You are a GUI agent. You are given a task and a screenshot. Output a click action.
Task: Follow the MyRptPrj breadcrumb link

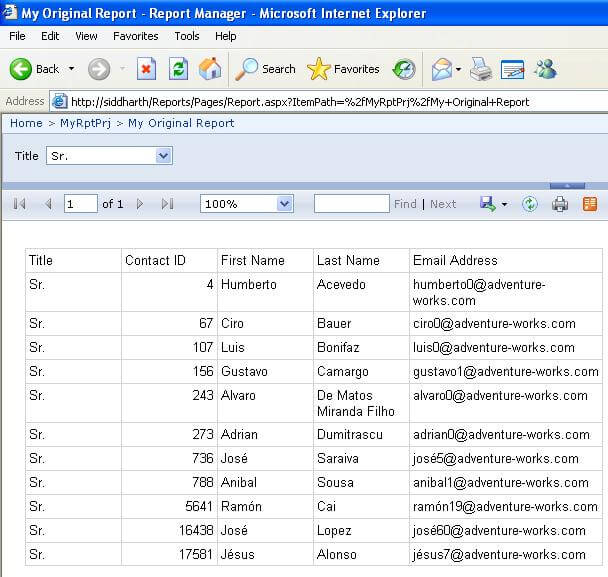[85, 123]
